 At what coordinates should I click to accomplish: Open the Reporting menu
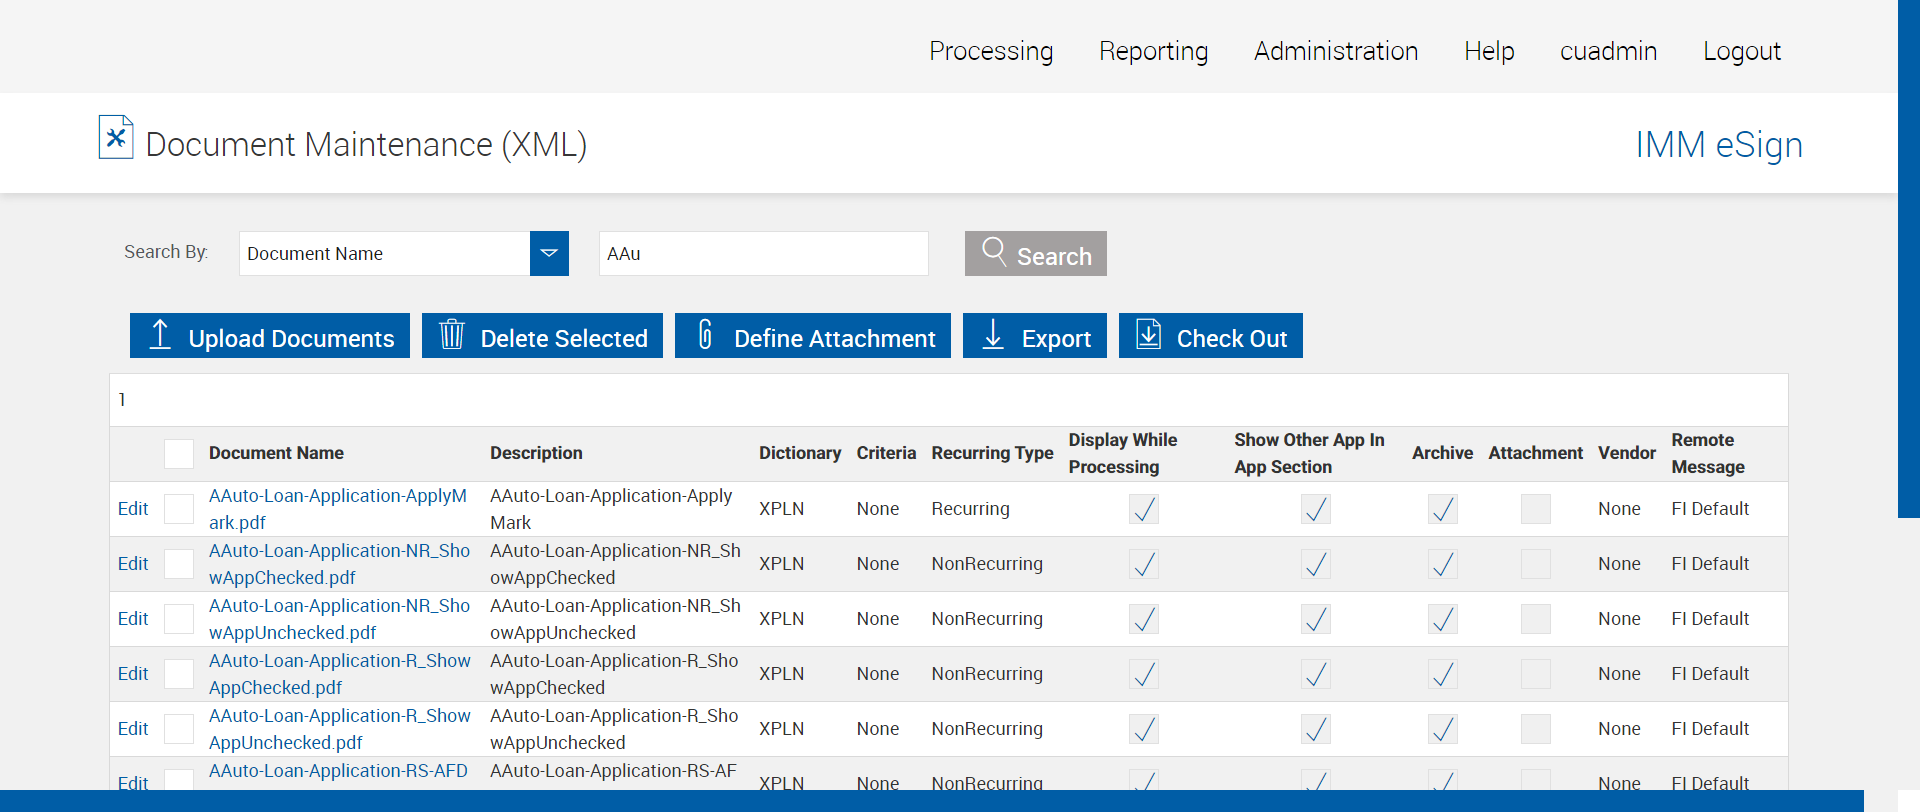[x=1153, y=51]
